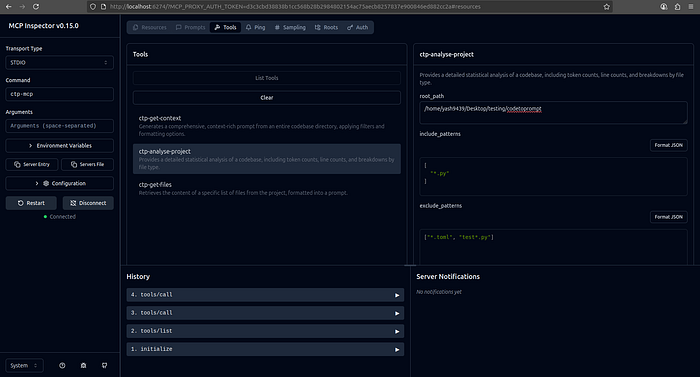
Task: Go back with browser back arrow
Action: (x=8, y=7)
